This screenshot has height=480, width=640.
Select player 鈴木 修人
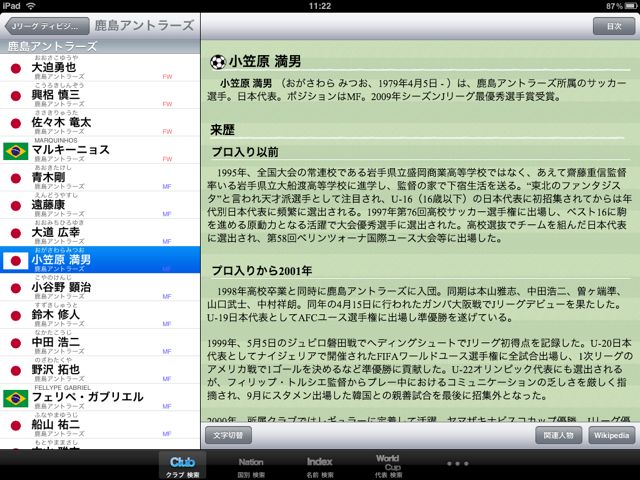(100, 315)
